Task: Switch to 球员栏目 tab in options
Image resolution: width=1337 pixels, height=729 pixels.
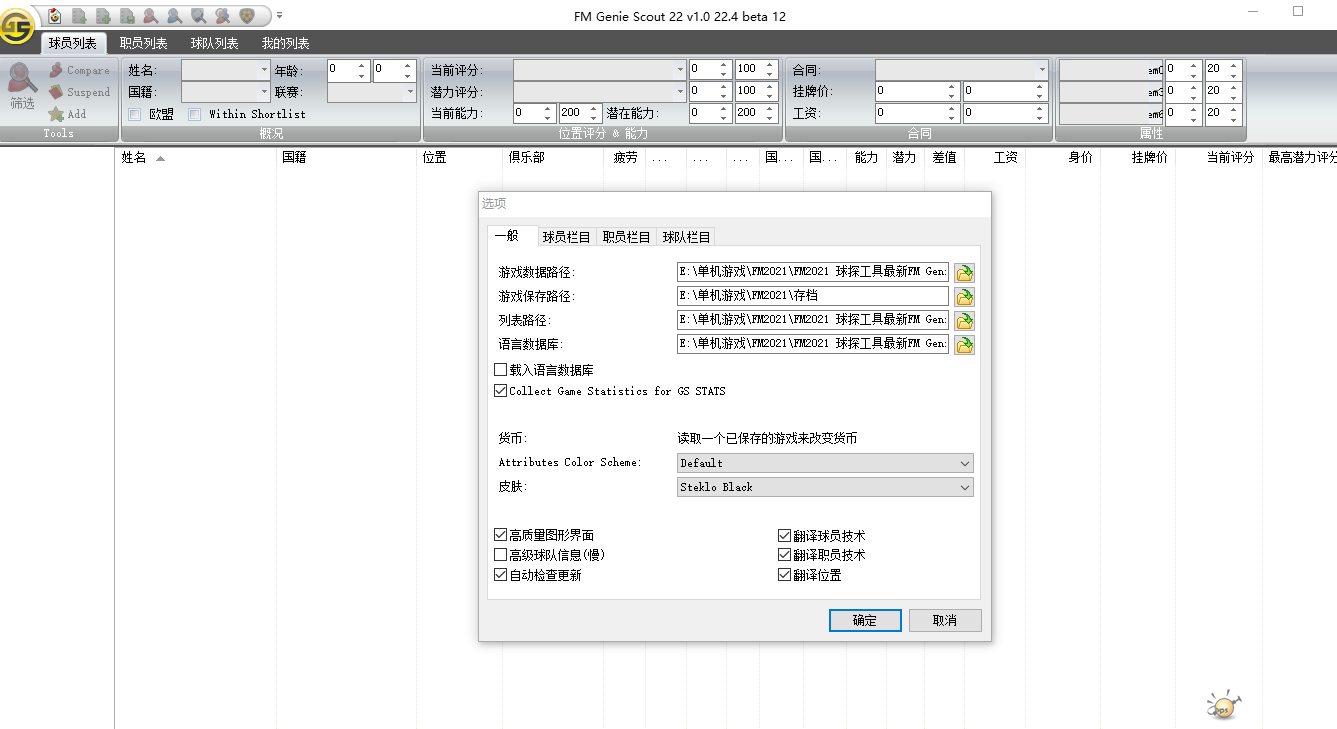Action: tap(566, 237)
